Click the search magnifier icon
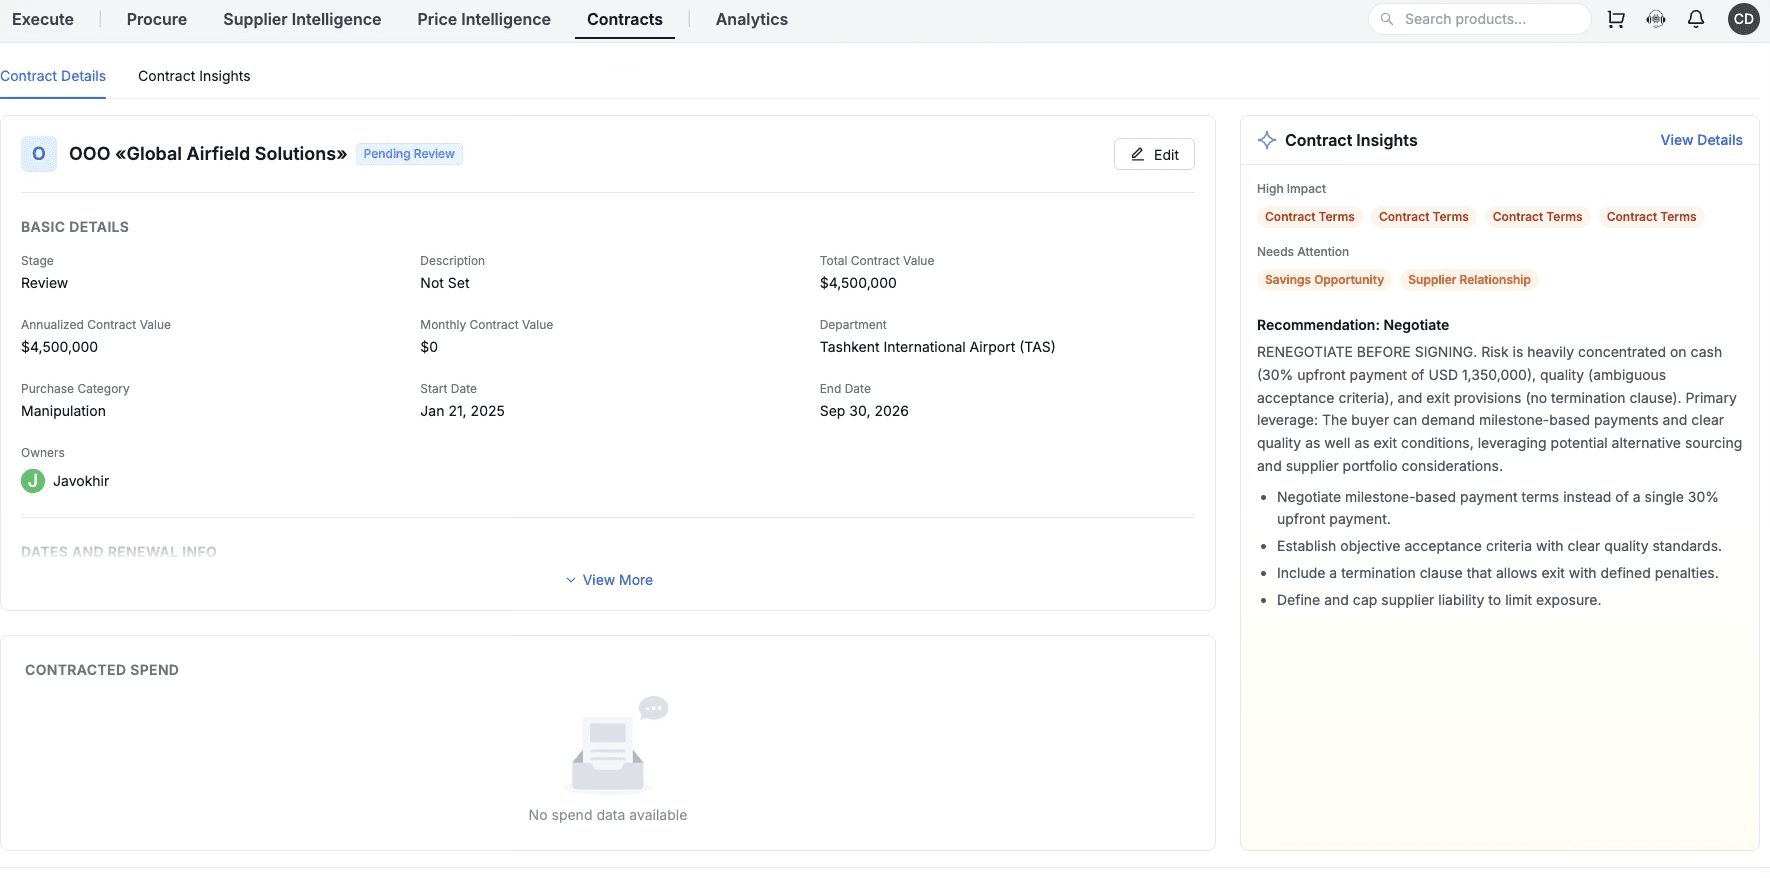 pos(1387,19)
